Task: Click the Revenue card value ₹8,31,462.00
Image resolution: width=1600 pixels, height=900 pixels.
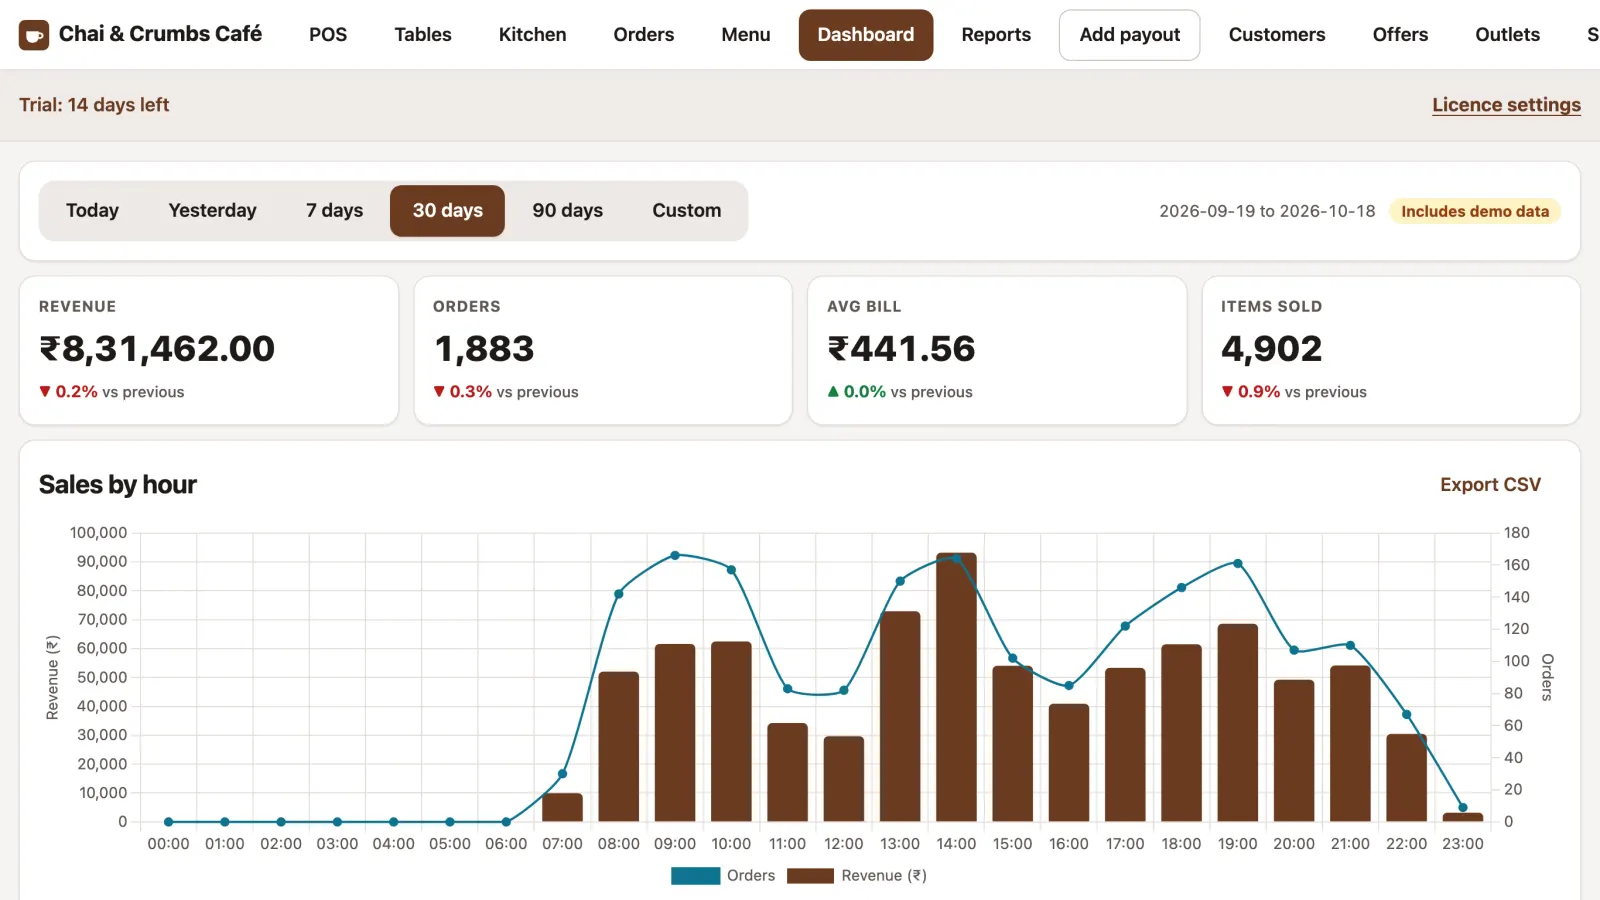Action: click(x=157, y=349)
